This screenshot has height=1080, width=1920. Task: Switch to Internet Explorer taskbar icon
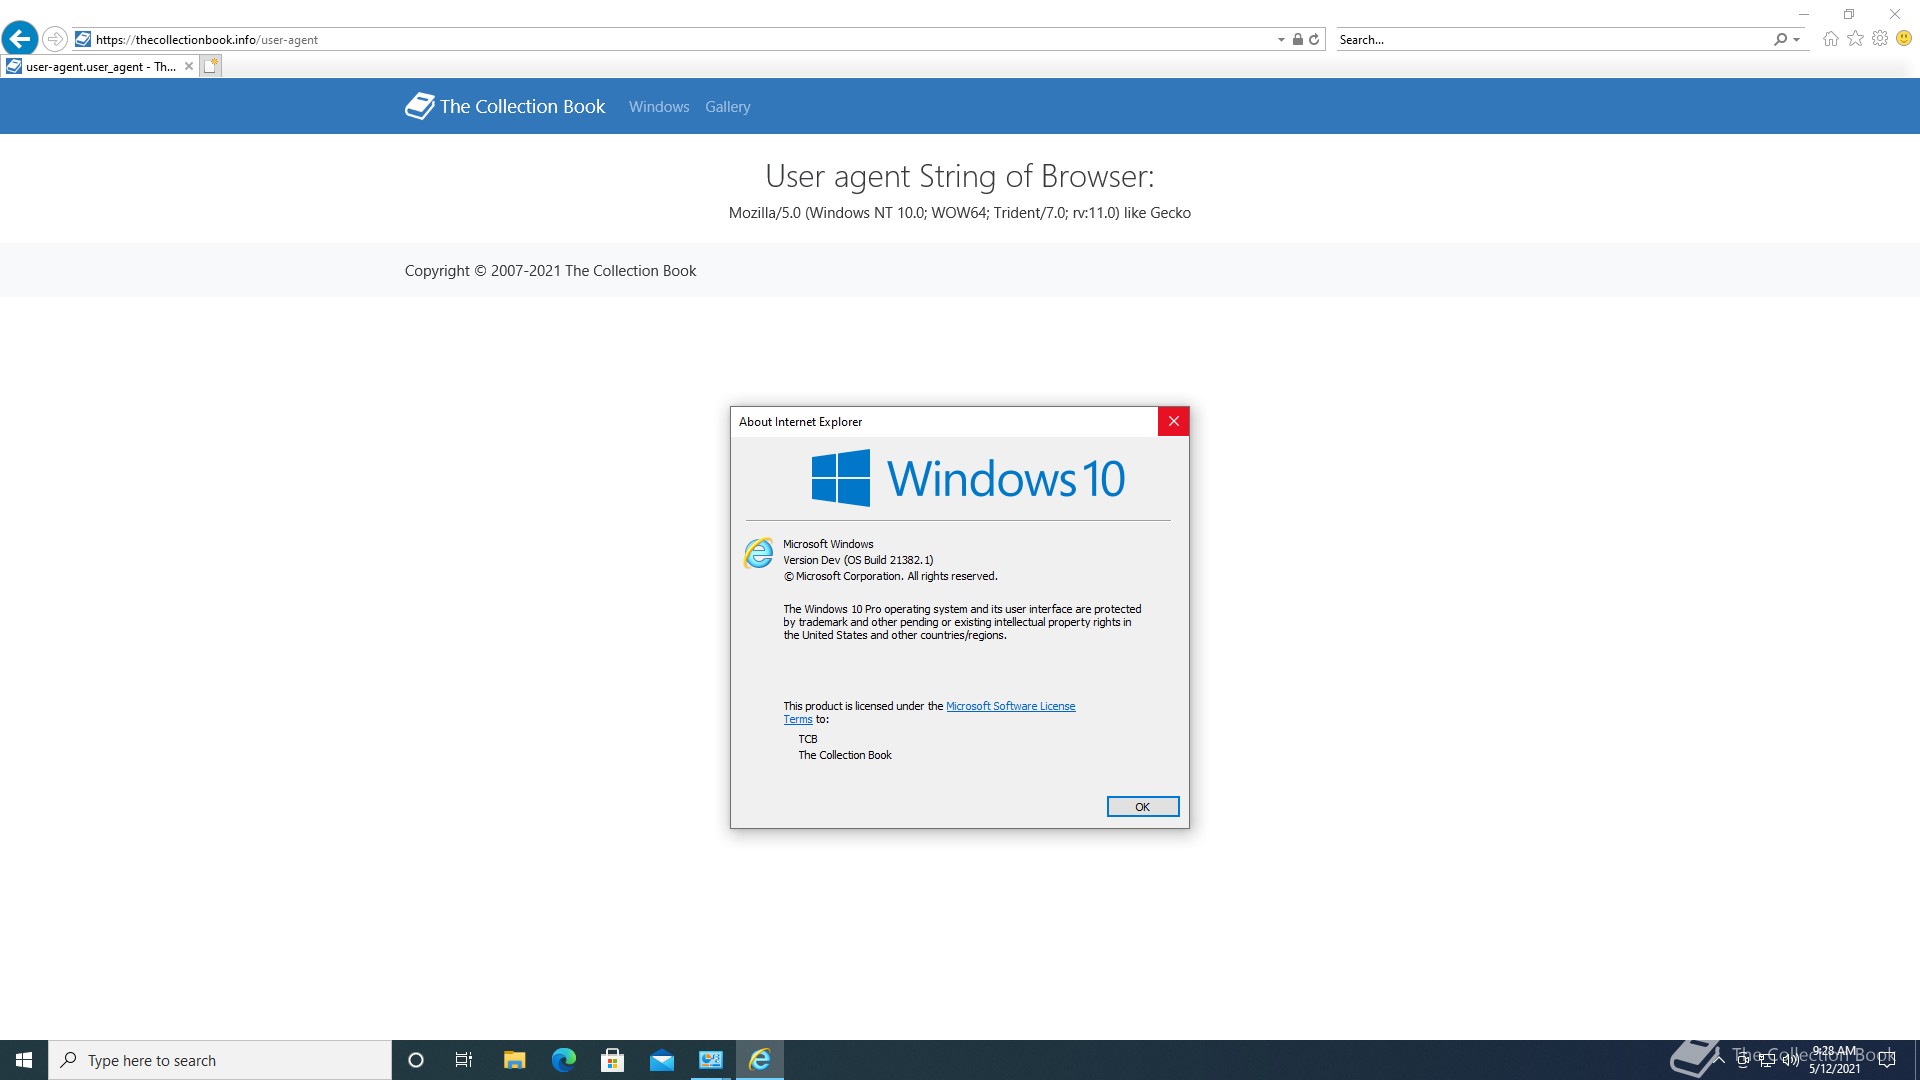tap(760, 1060)
